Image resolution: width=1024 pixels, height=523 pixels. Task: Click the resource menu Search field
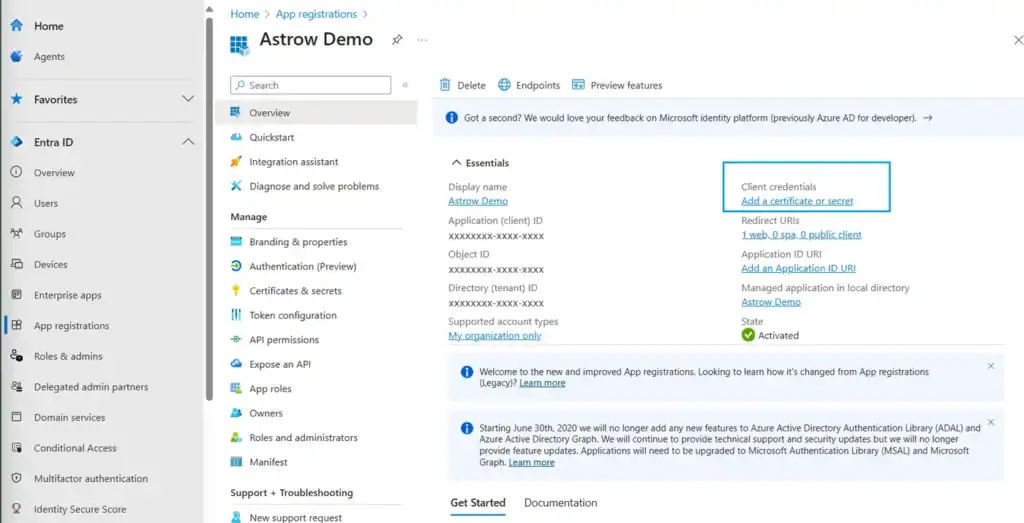tap(311, 85)
